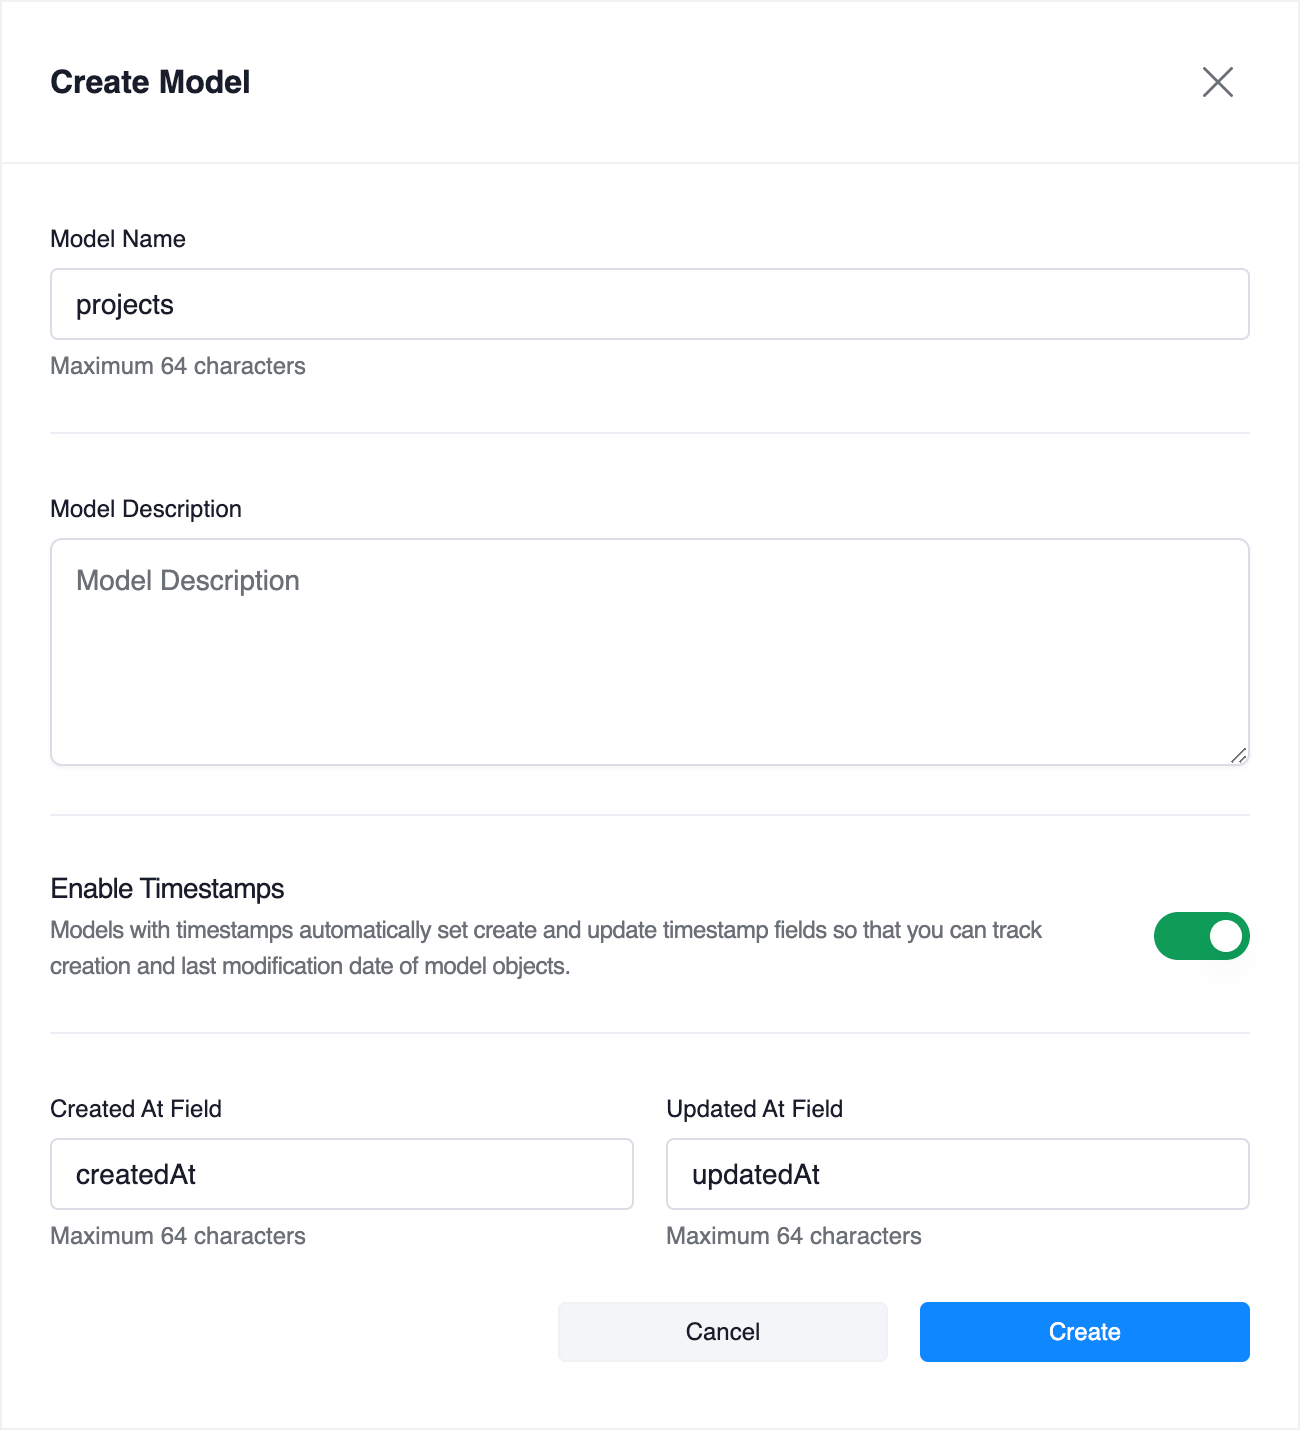Click the Model Description label
Screen dimensions: 1300x1430
click(x=146, y=509)
